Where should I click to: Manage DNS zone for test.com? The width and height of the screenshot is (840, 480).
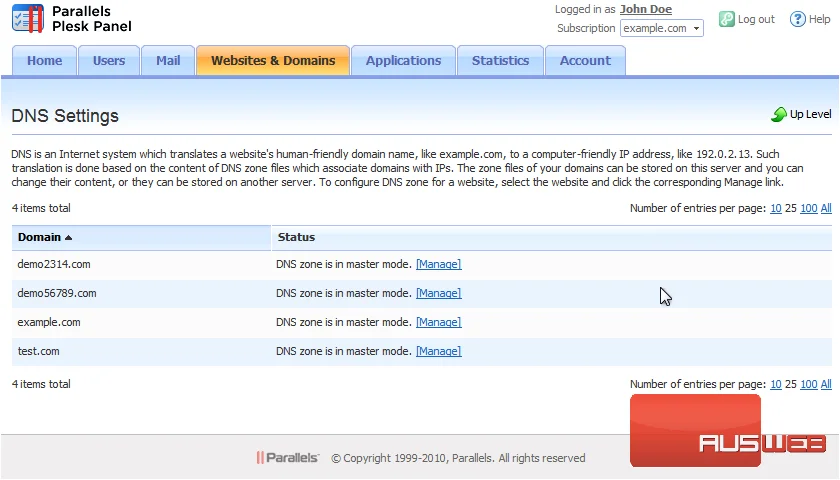(439, 351)
